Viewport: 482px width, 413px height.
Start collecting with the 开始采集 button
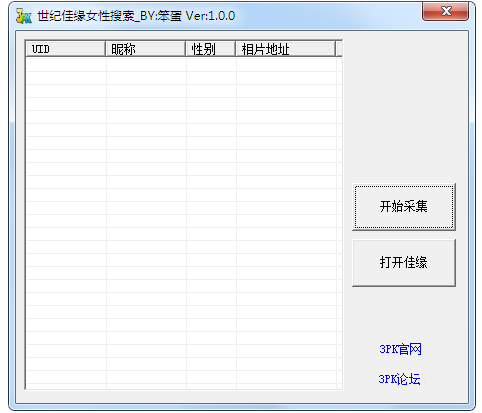tap(404, 207)
